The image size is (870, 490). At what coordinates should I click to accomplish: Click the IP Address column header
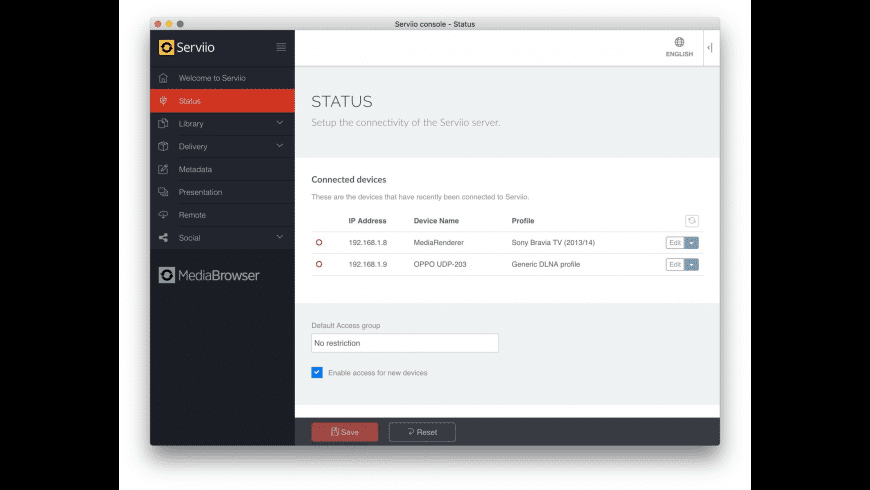[x=367, y=221]
